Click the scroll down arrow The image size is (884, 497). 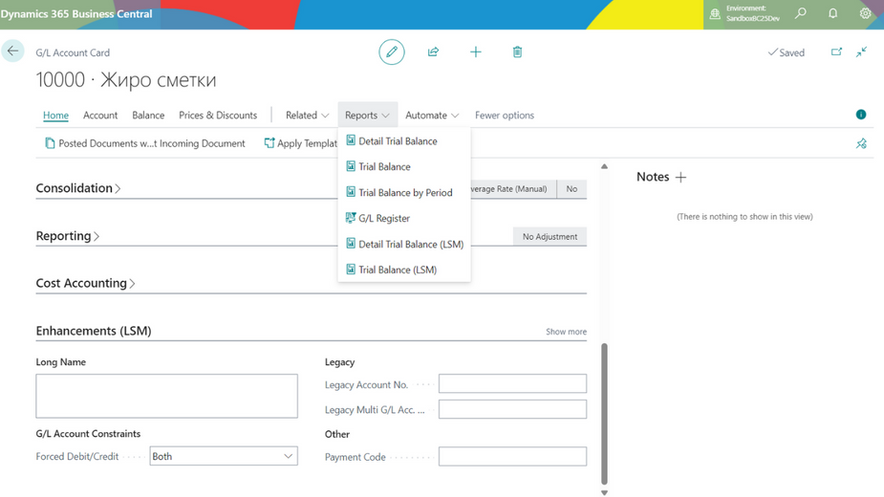[604, 492]
